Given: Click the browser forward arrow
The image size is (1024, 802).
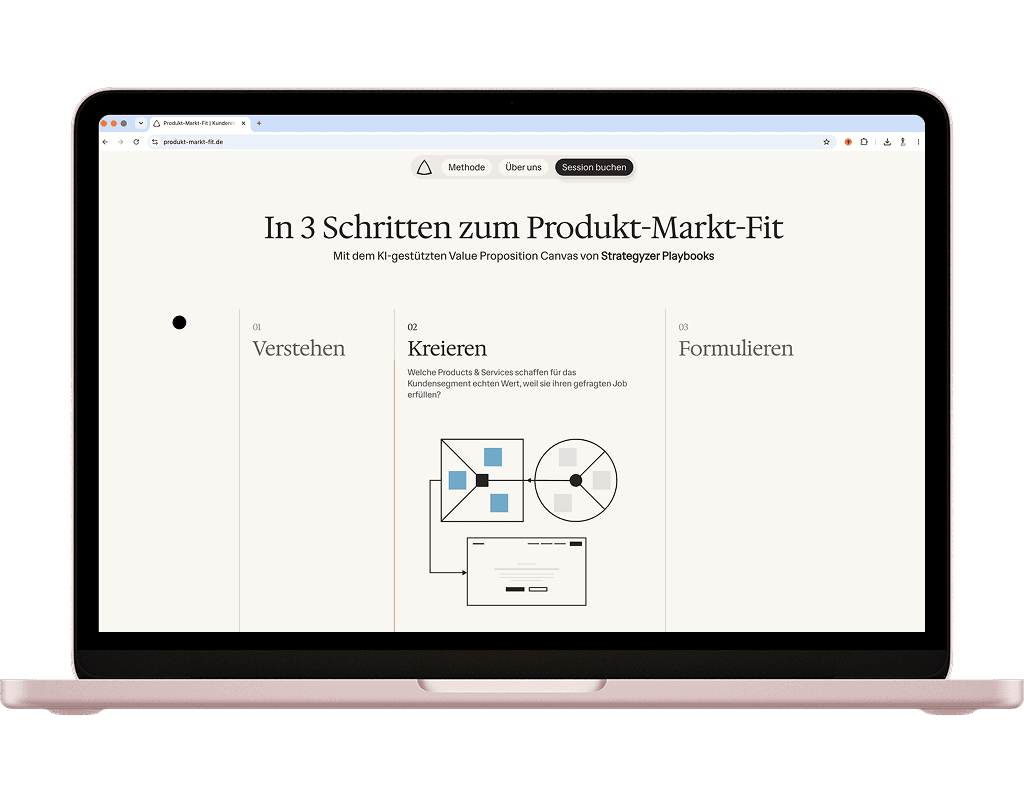Looking at the screenshot, I should tap(120, 142).
